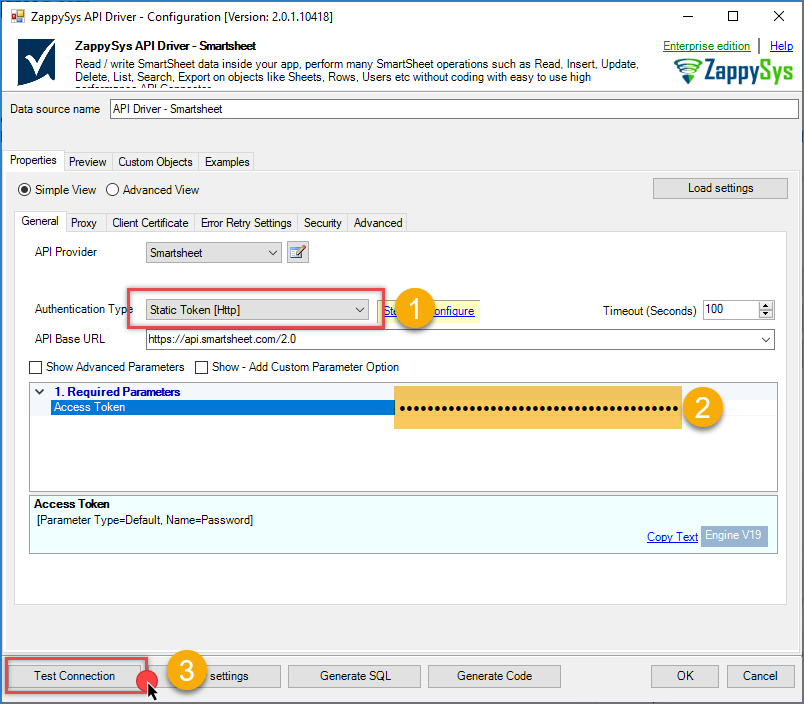This screenshot has height=704, width=804.
Task: Click the ZappySys application title bar icon
Action: [18, 16]
